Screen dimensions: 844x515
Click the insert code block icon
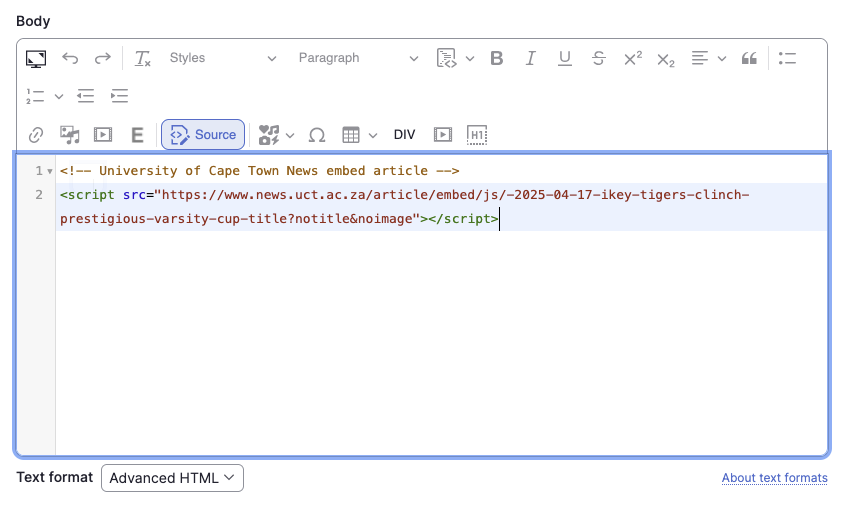(x=446, y=58)
